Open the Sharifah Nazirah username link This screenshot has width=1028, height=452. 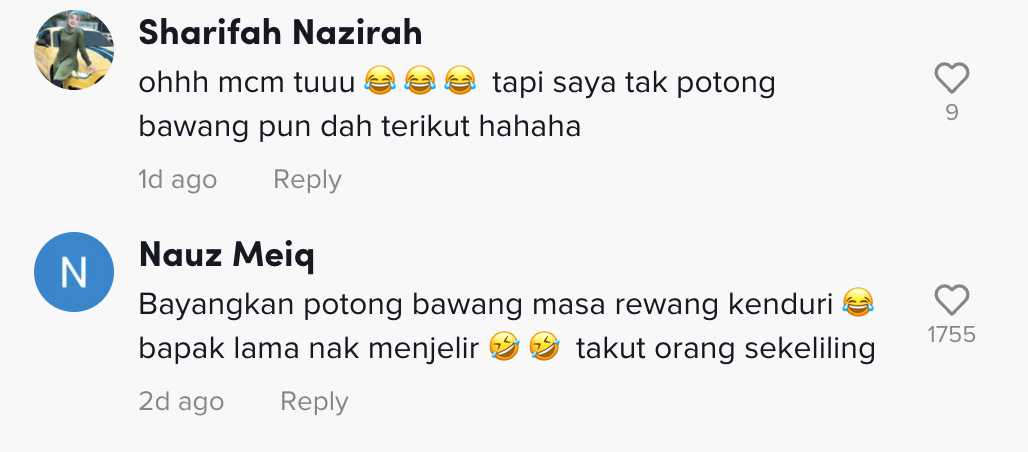pos(281,32)
